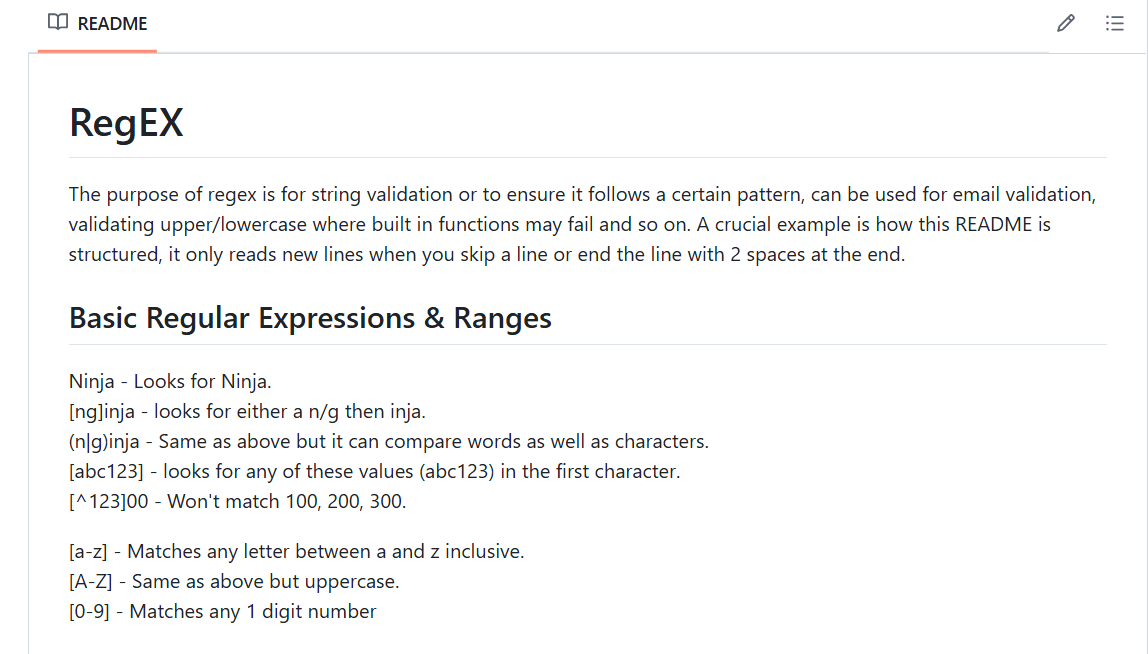Image resolution: width=1148 pixels, height=654 pixels.
Task: Click the '[abc123]' description line
Action: click(x=374, y=471)
